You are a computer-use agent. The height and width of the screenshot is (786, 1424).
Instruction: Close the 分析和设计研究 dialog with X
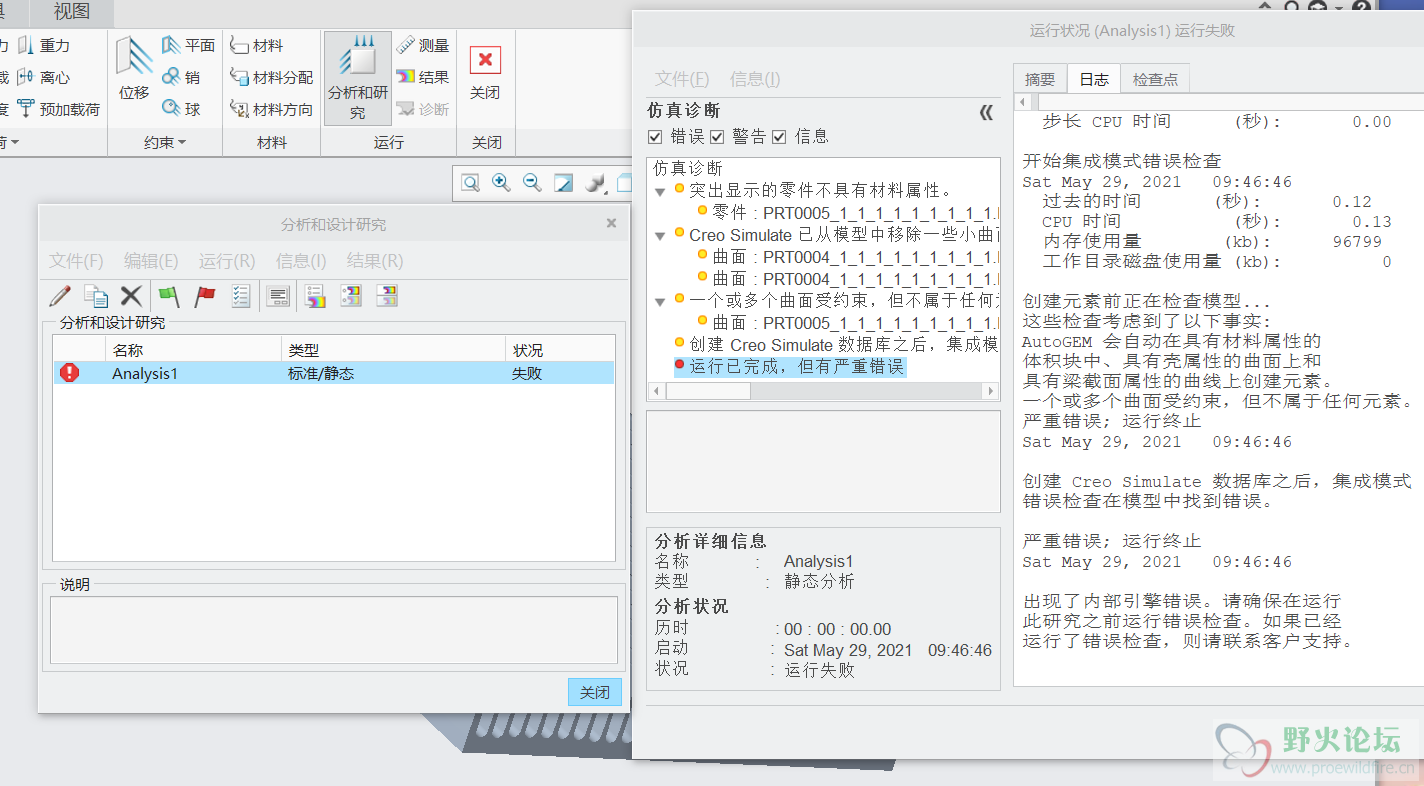[x=611, y=223]
